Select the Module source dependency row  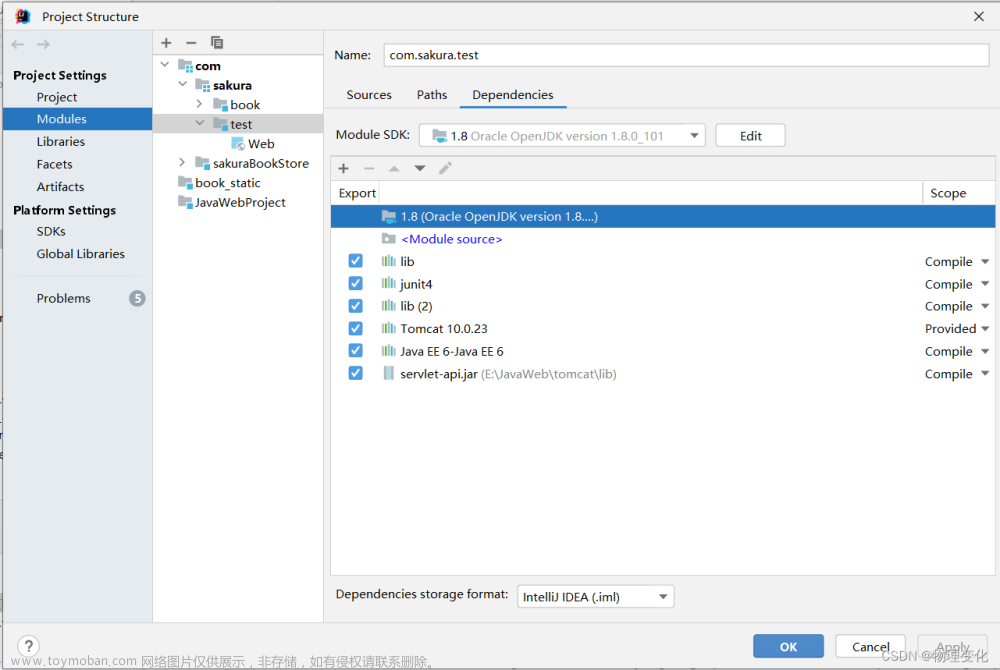[663, 239]
